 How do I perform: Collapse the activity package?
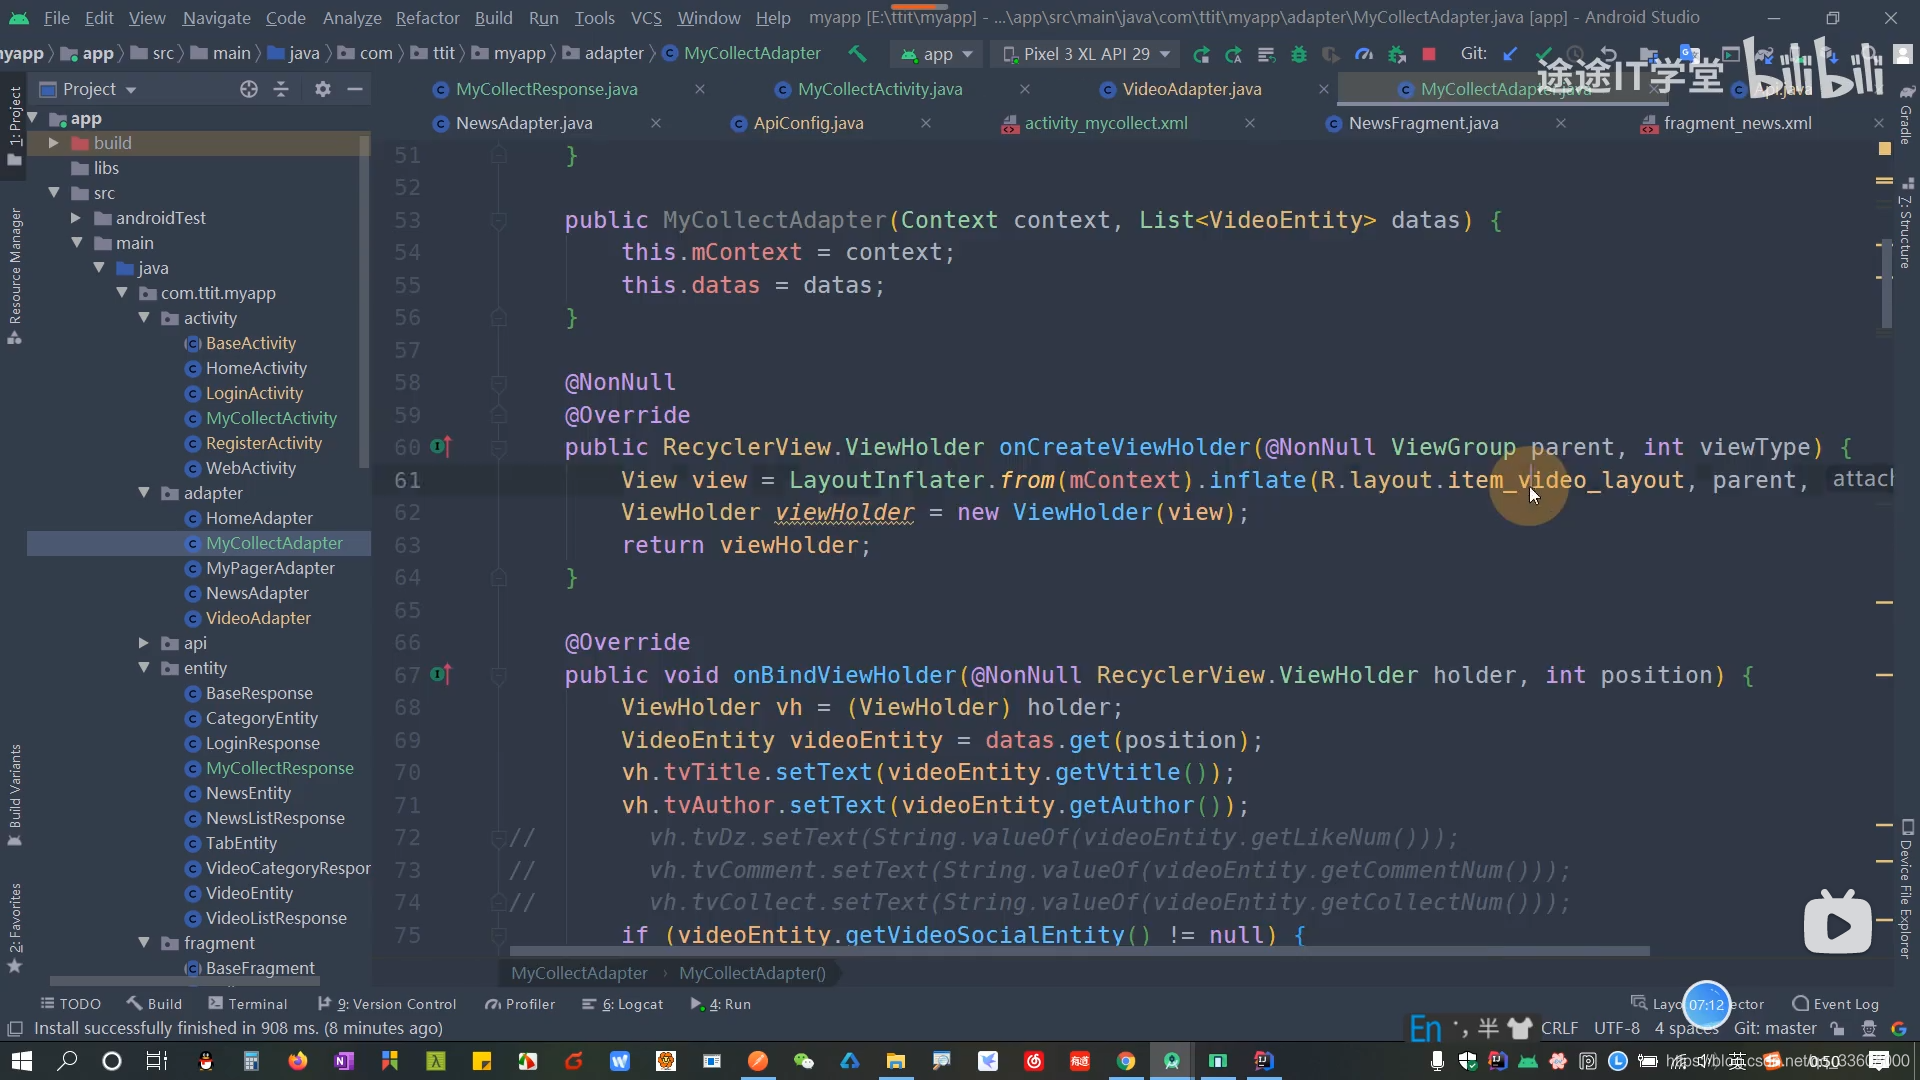point(144,318)
